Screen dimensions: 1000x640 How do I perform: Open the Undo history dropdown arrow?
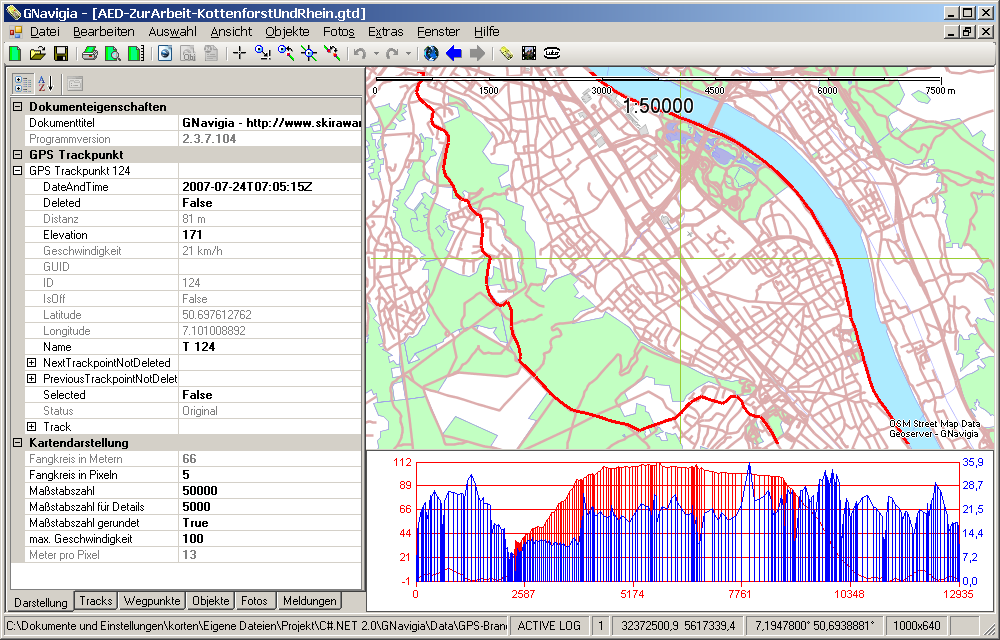click(x=376, y=54)
